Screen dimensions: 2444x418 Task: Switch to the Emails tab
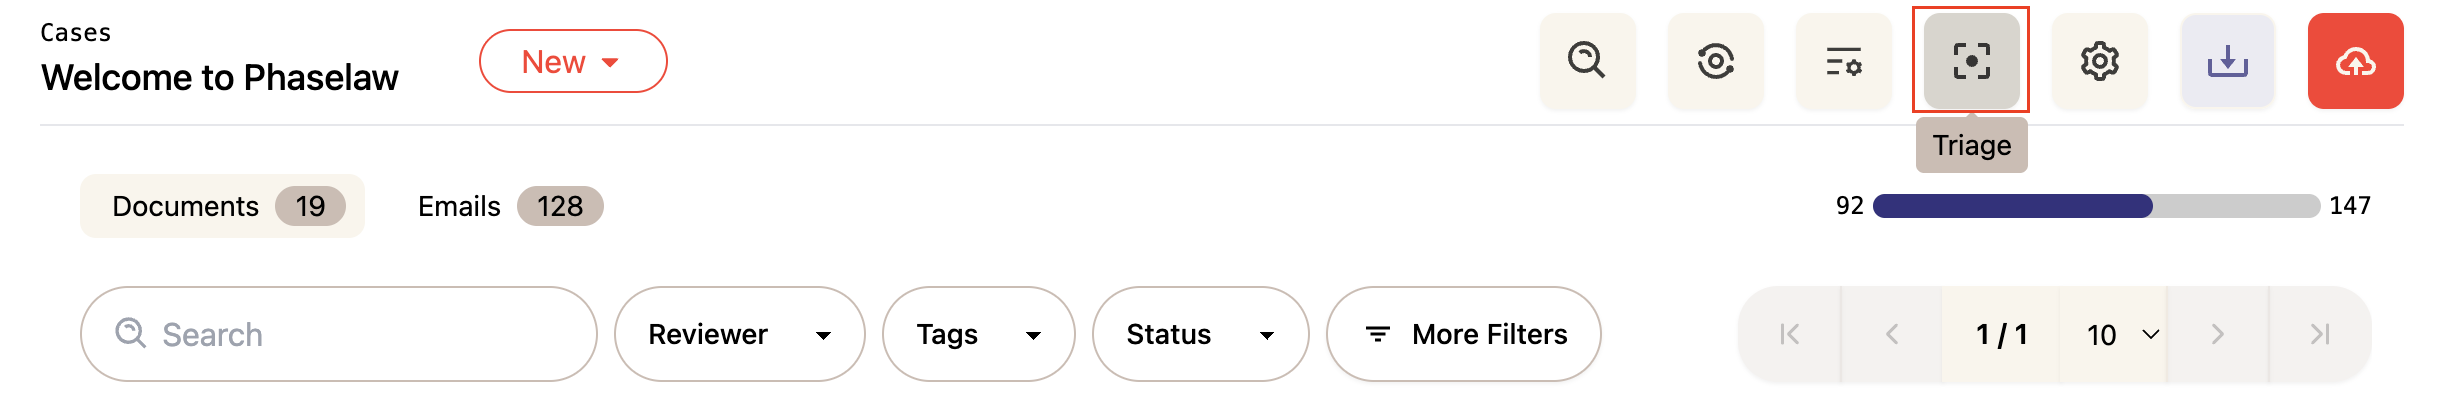tap(509, 206)
